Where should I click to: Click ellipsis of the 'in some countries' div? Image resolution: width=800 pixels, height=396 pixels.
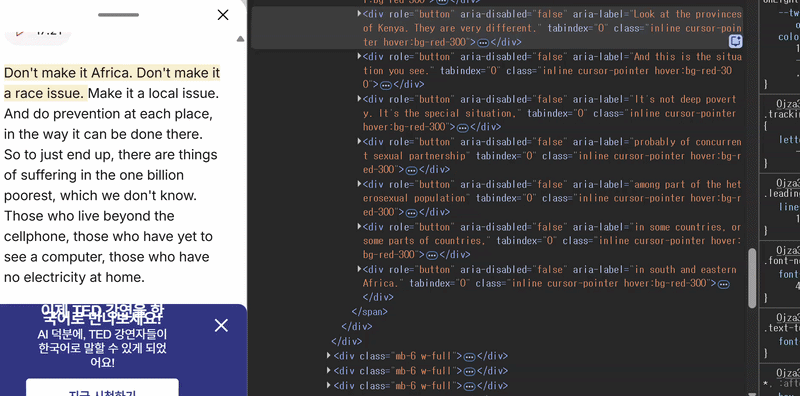[x=432, y=254]
